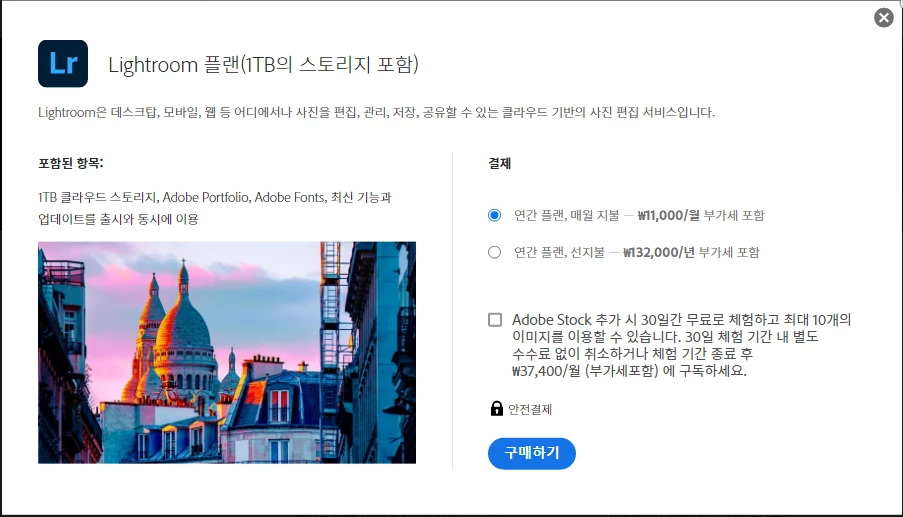Click the Adobe Stock 30일간 무료 description text
The width and height of the screenshot is (903, 517).
click(681, 345)
